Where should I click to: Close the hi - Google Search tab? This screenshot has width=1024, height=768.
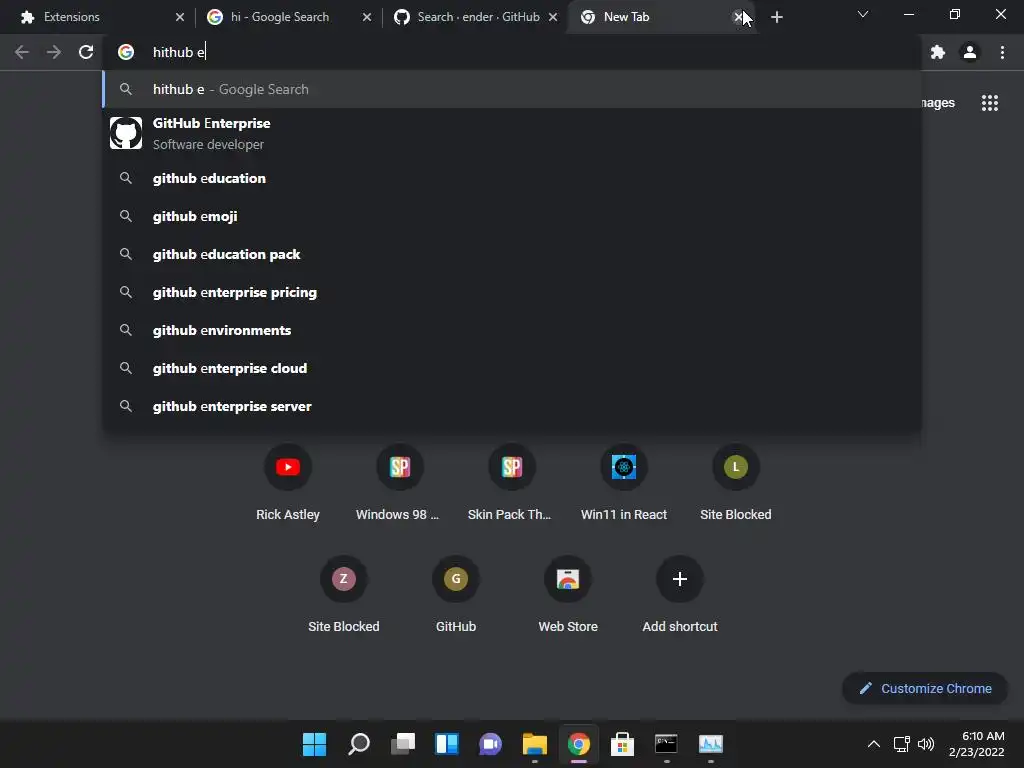pyautogui.click(x=366, y=17)
